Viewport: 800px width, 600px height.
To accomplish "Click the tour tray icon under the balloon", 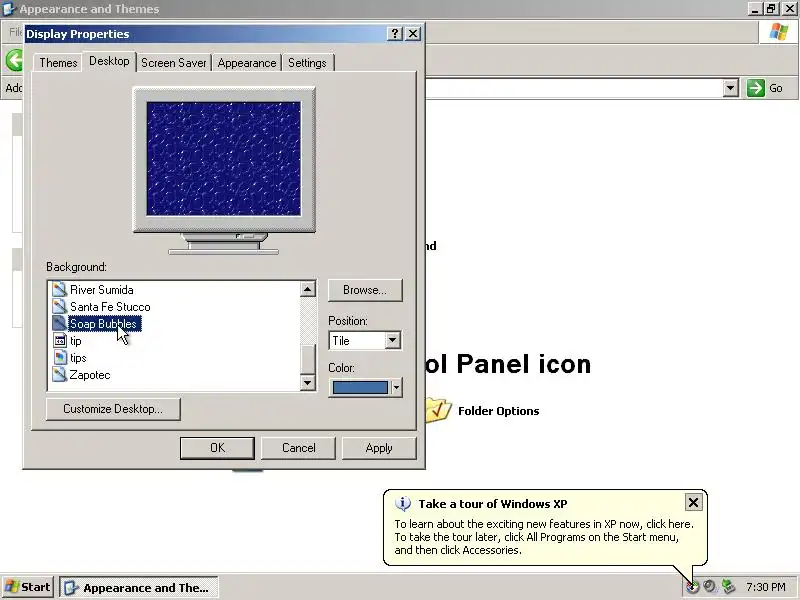I will click(692, 587).
